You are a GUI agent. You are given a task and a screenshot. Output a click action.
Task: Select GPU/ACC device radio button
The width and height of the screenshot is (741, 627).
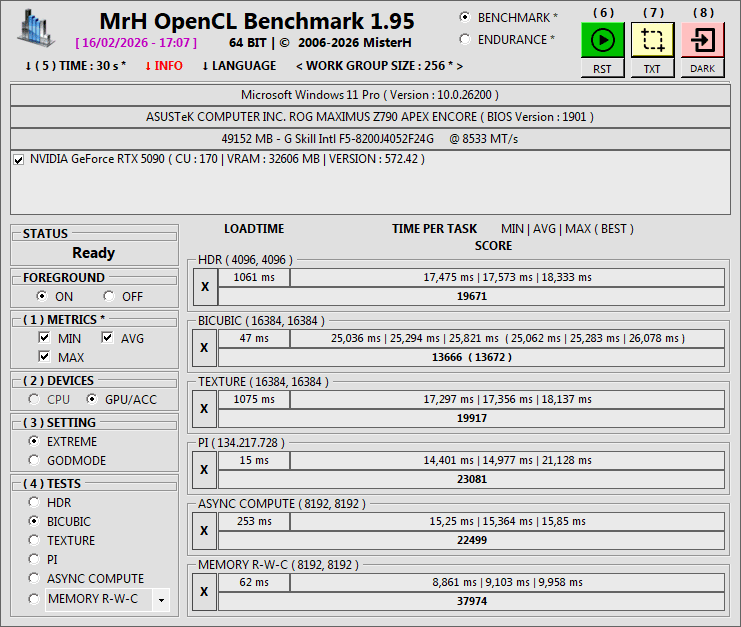(x=92, y=399)
